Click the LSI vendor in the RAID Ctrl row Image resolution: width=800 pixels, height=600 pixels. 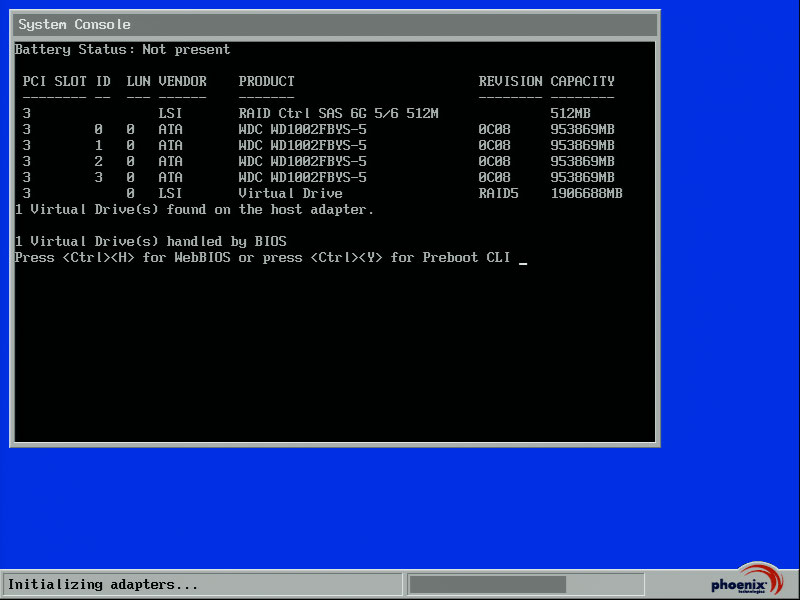pos(170,113)
